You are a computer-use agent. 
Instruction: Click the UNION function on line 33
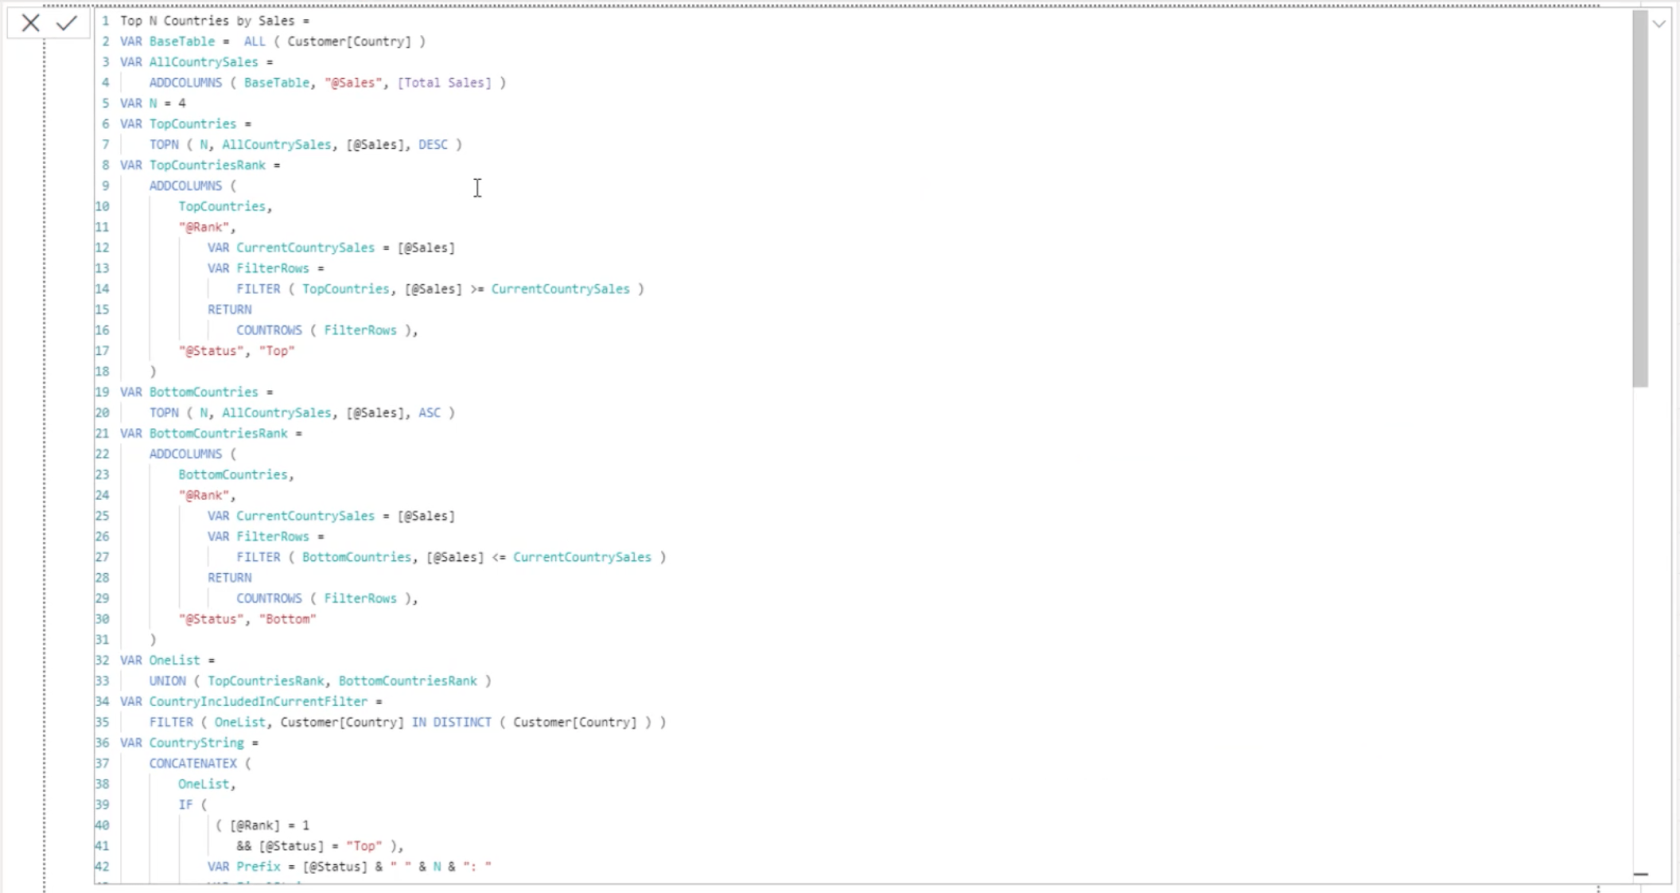click(x=168, y=681)
